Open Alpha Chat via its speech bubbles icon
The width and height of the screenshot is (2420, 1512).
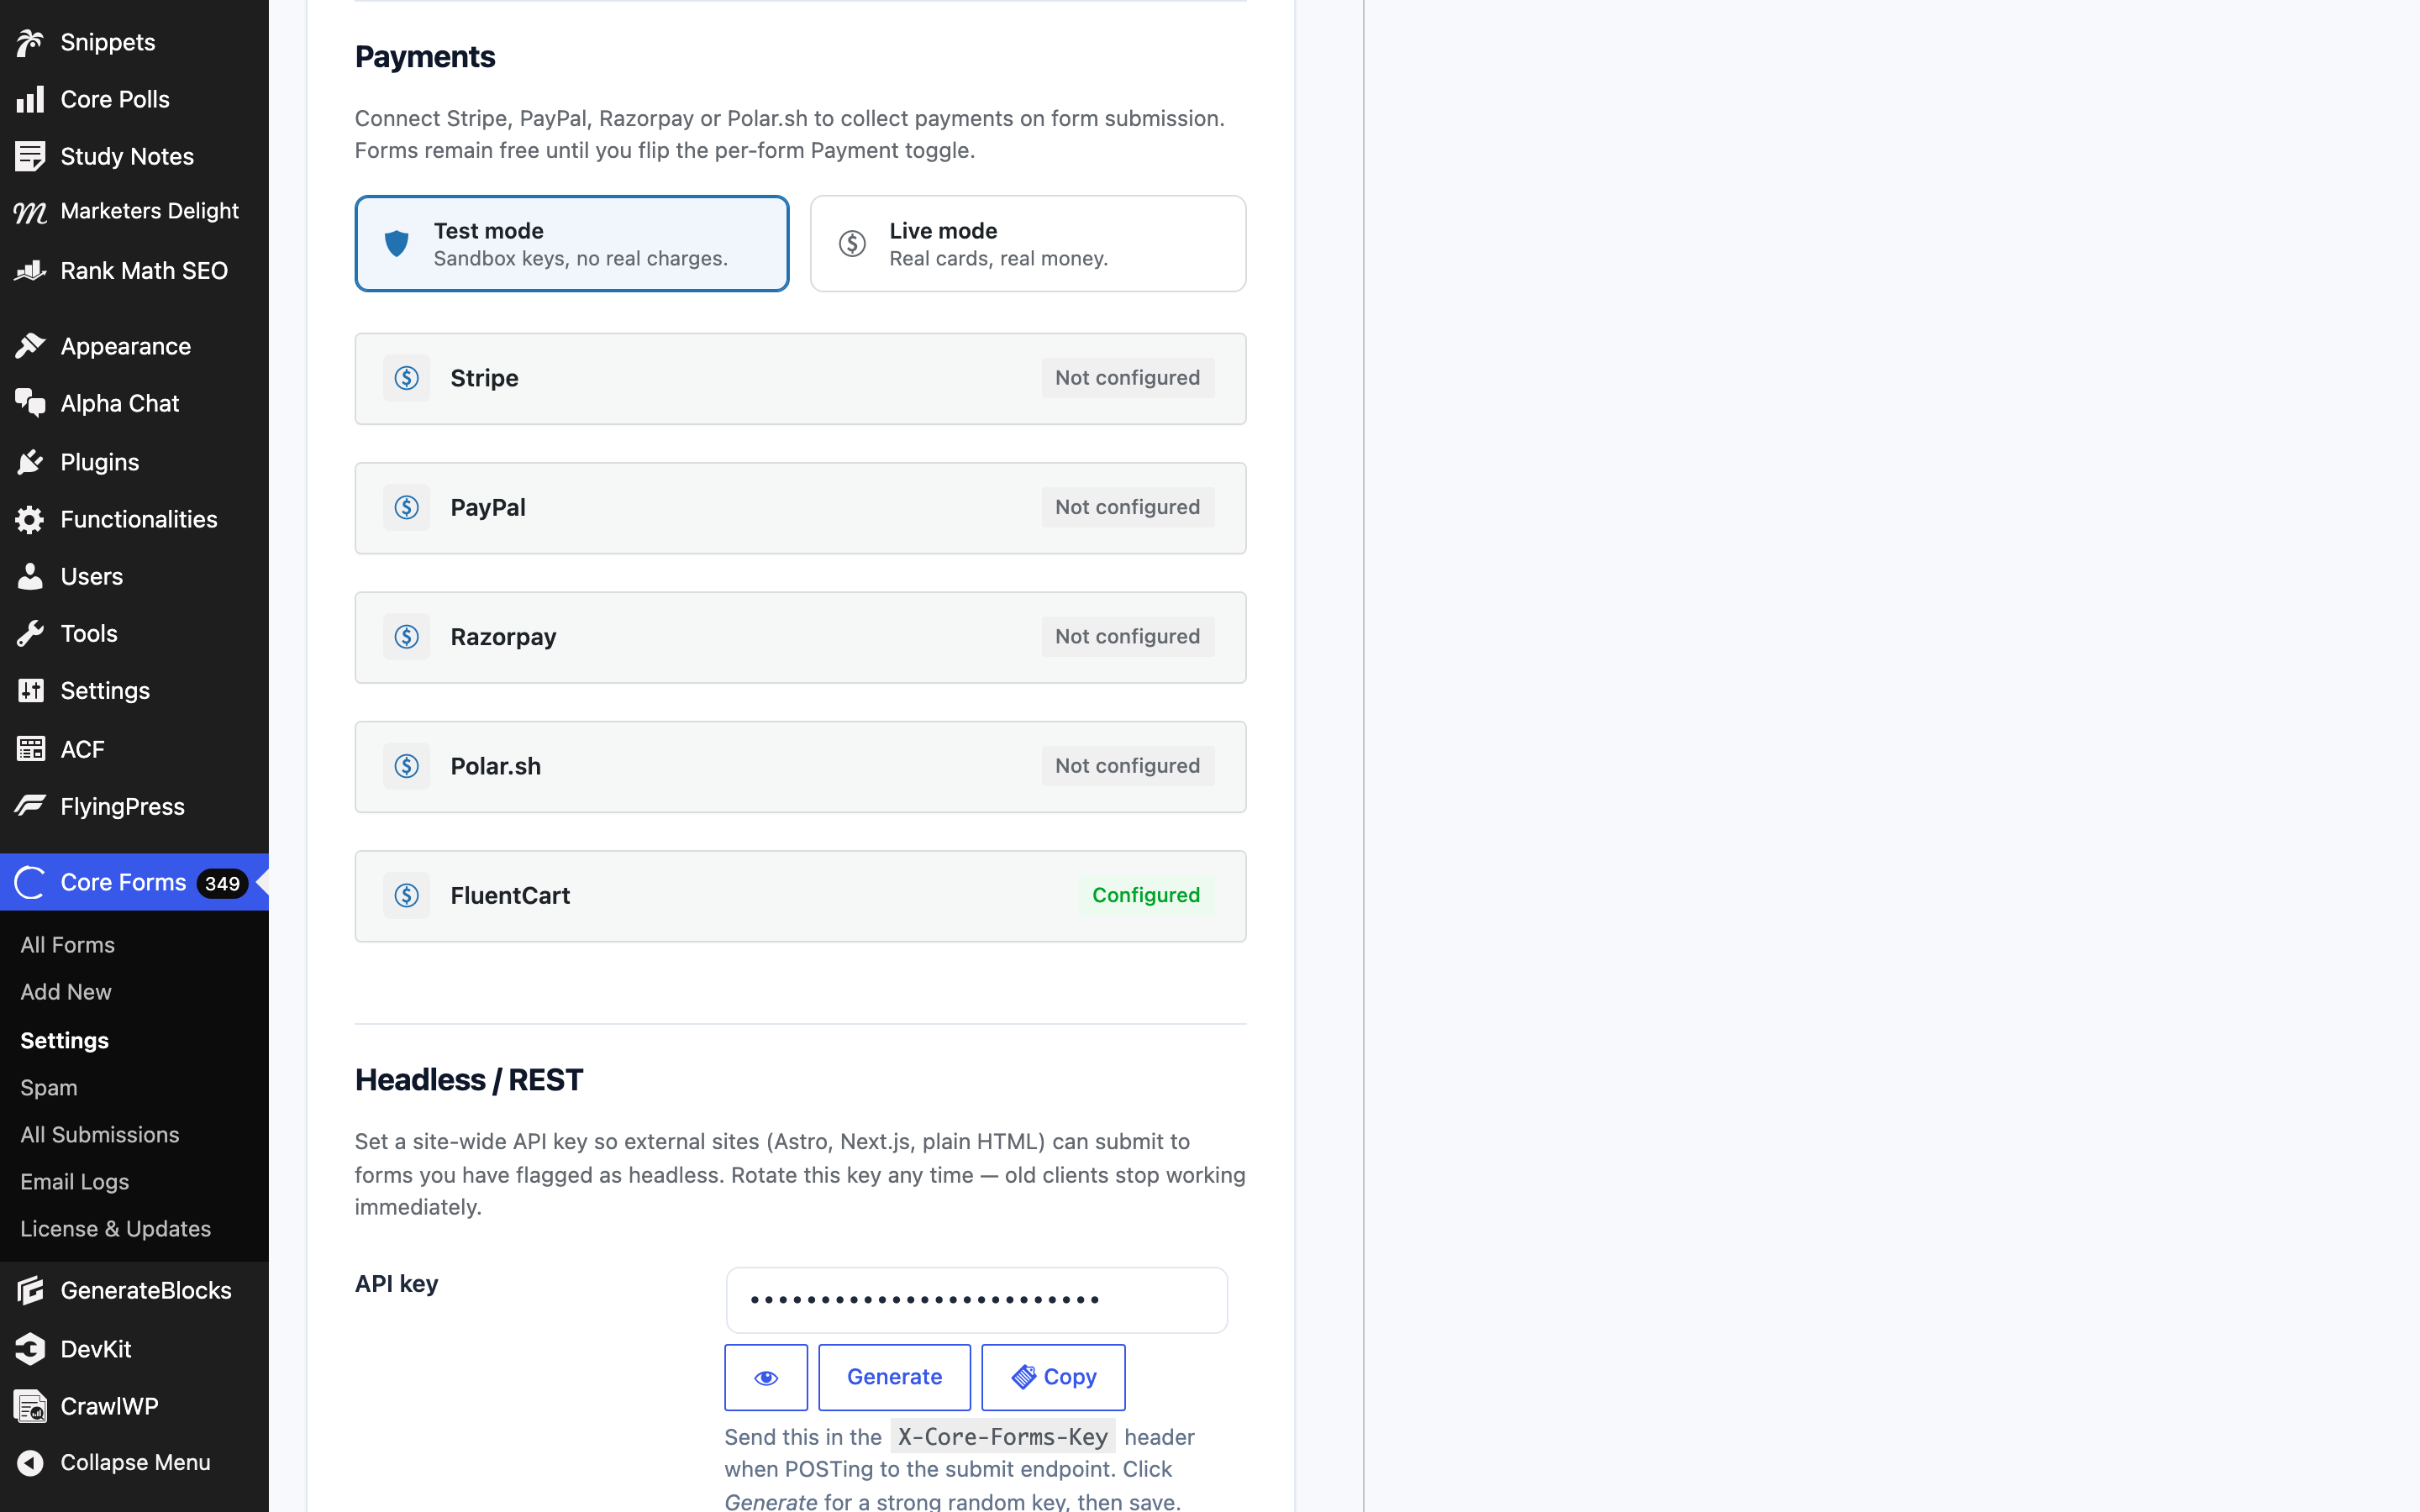[x=30, y=403]
